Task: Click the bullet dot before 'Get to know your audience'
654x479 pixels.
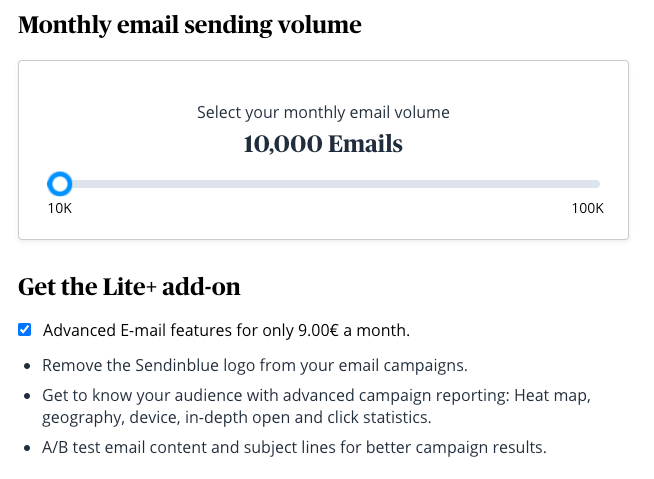Action: [x=27, y=397]
